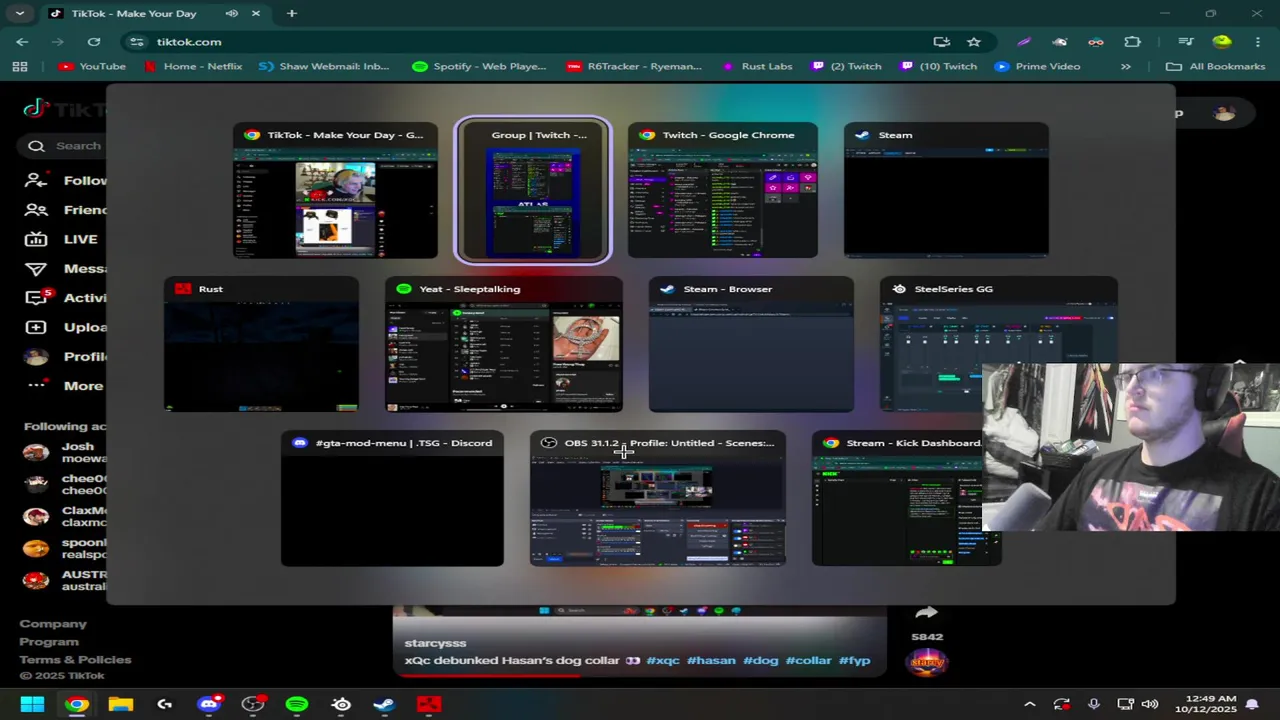The height and width of the screenshot is (720, 1280).
Task: Select the Group | Twitch window thumbnail
Action: (x=533, y=190)
